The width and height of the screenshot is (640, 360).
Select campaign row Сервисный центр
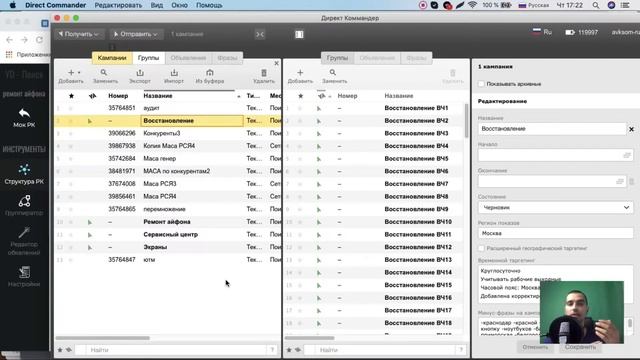(167, 235)
